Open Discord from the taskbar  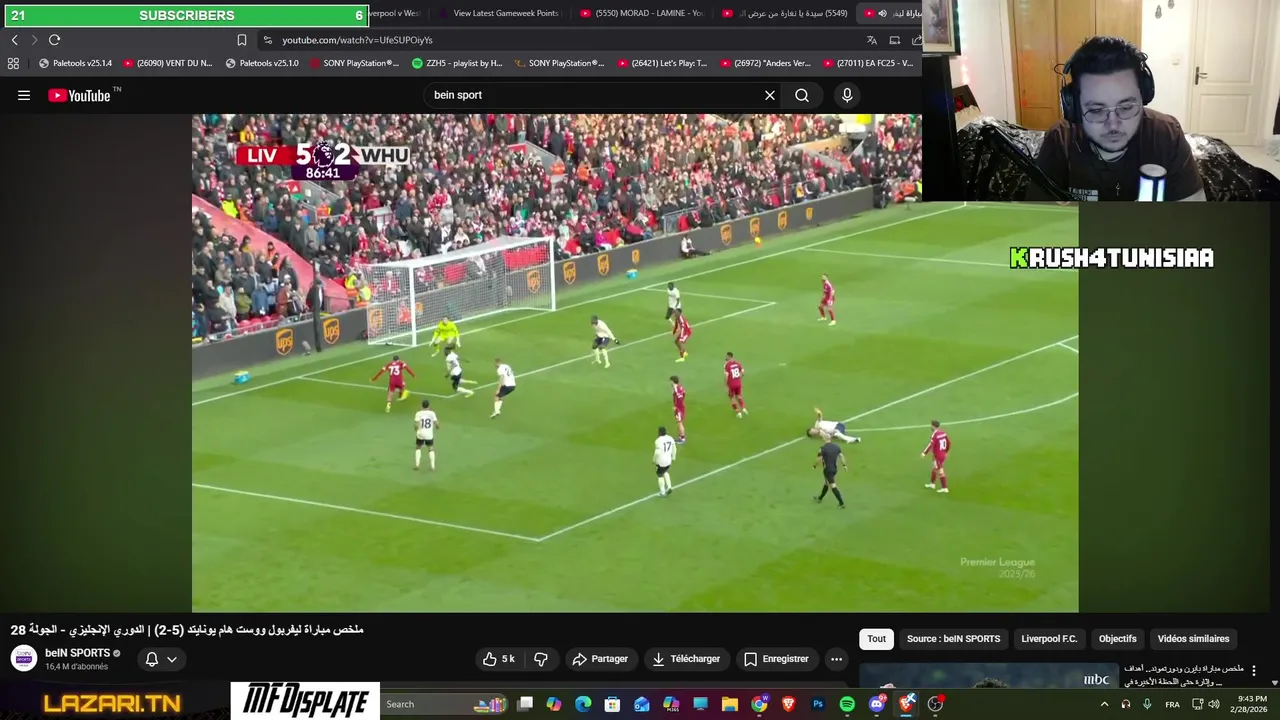877,704
